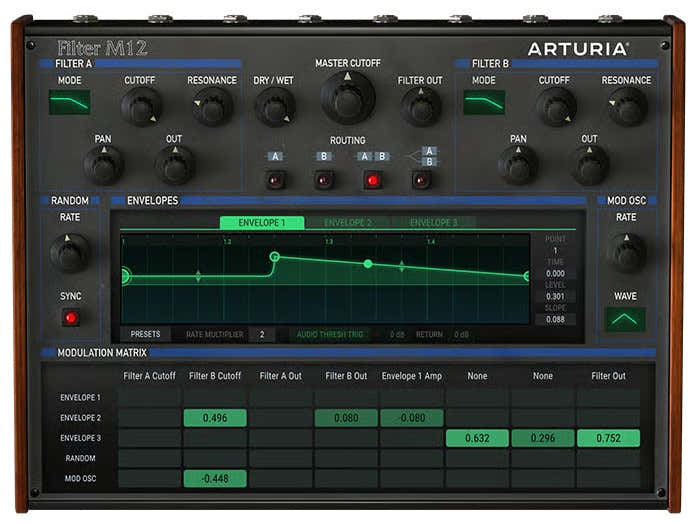The image size is (696, 524).
Task: Click Mod Osc cell value -0.448
Action: [215, 479]
